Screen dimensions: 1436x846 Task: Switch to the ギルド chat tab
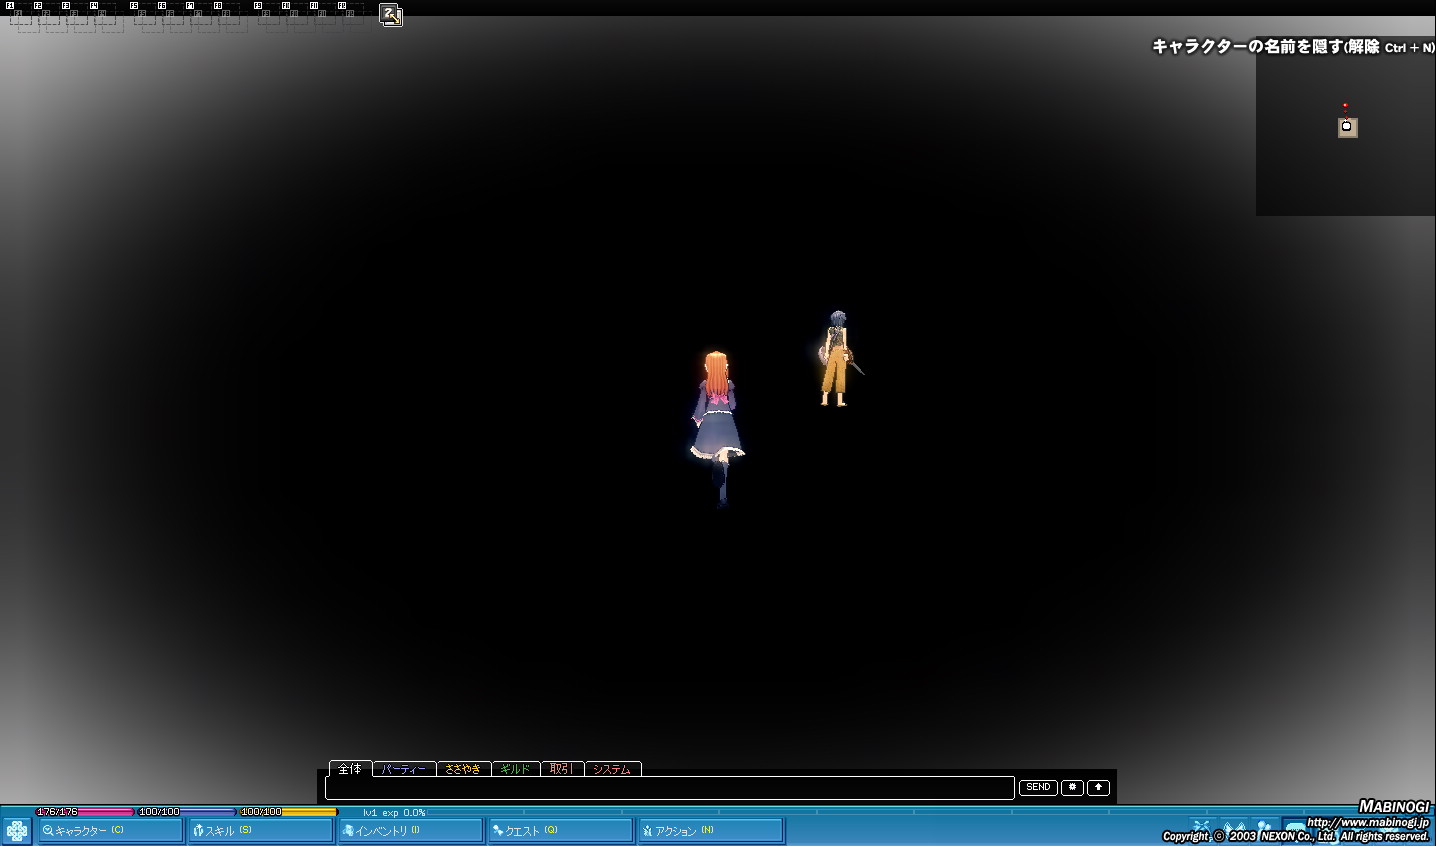pos(515,769)
